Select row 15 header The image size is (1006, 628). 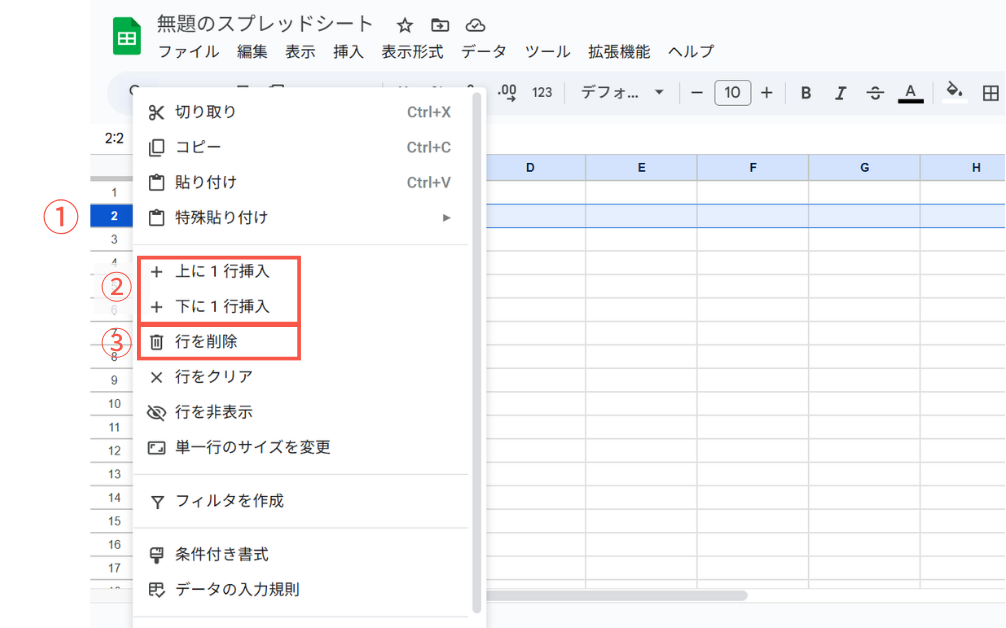coord(114,521)
